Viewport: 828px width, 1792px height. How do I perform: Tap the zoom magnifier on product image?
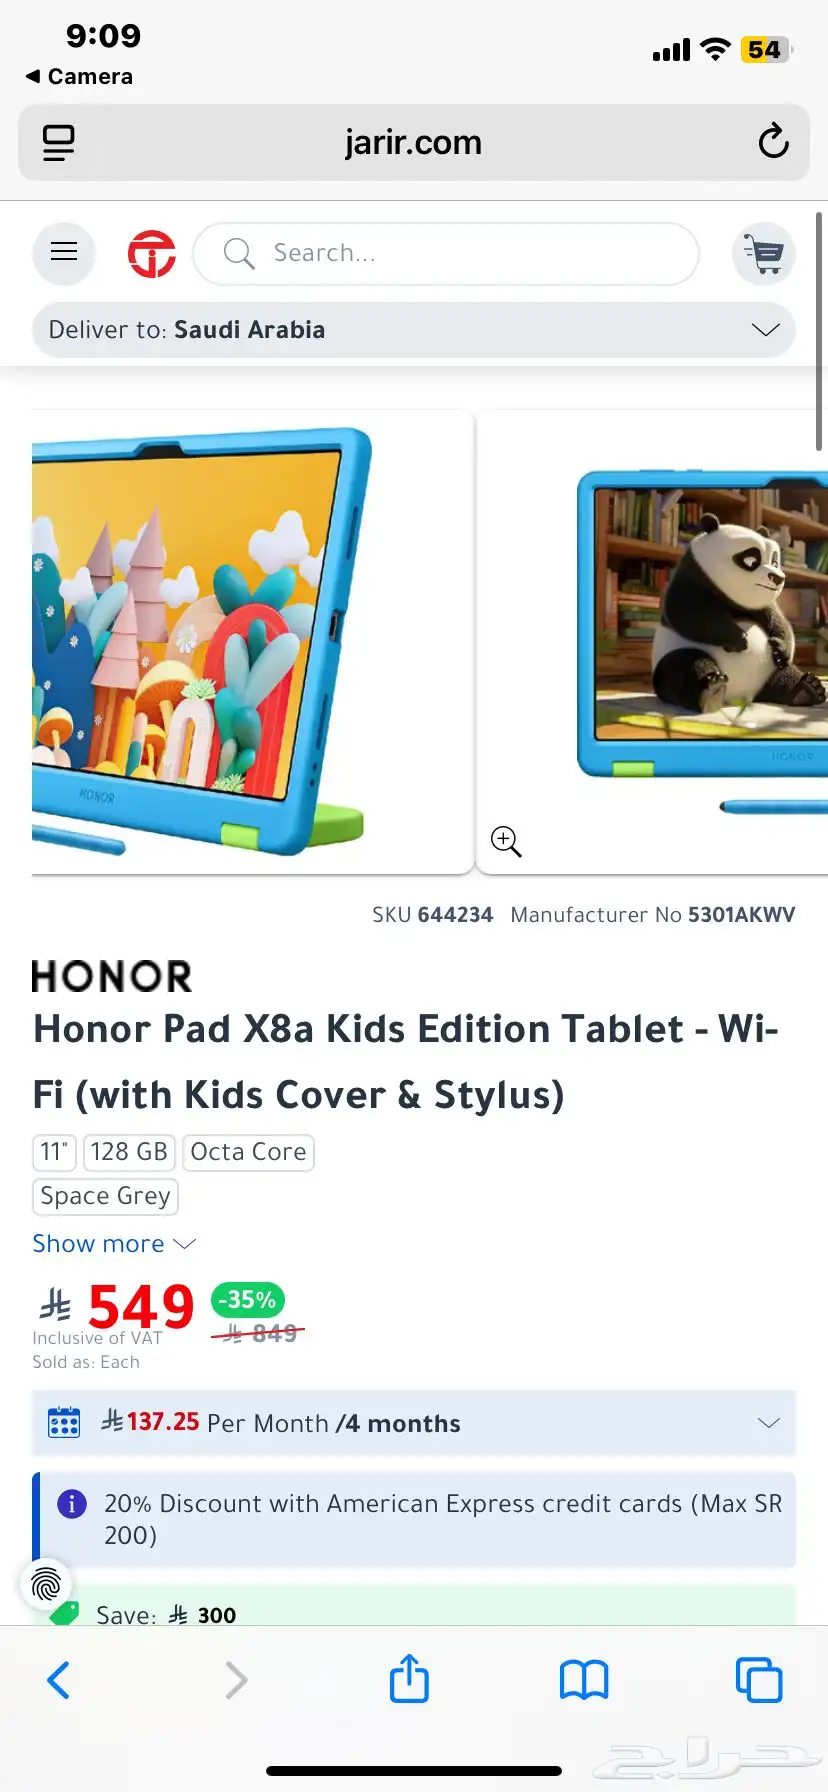506,842
